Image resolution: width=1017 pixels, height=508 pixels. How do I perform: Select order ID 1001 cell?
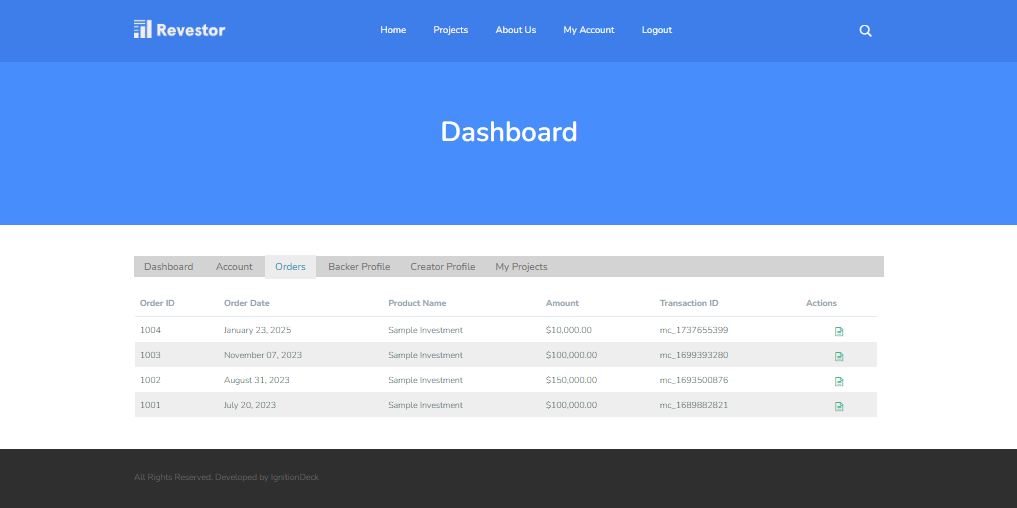pyautogui.click(x=150, y=405)
